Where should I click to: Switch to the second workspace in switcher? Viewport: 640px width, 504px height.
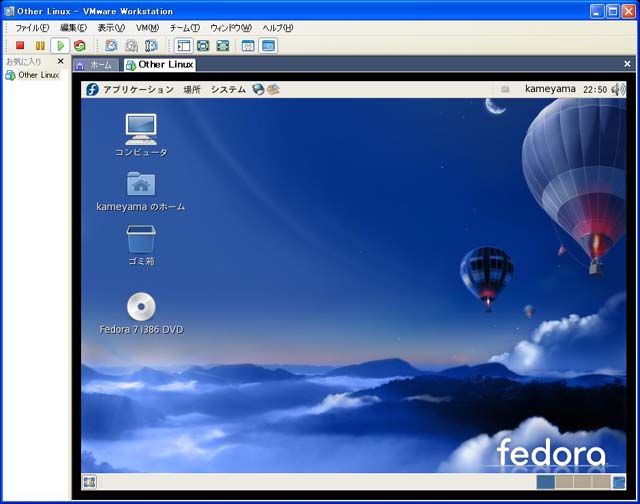(564, 482)
